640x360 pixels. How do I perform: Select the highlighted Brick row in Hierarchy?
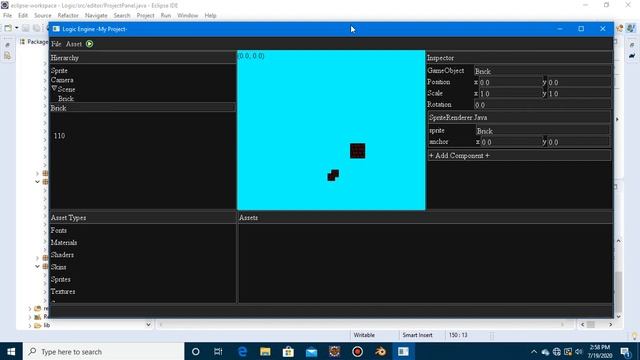[x=142, y=108]
